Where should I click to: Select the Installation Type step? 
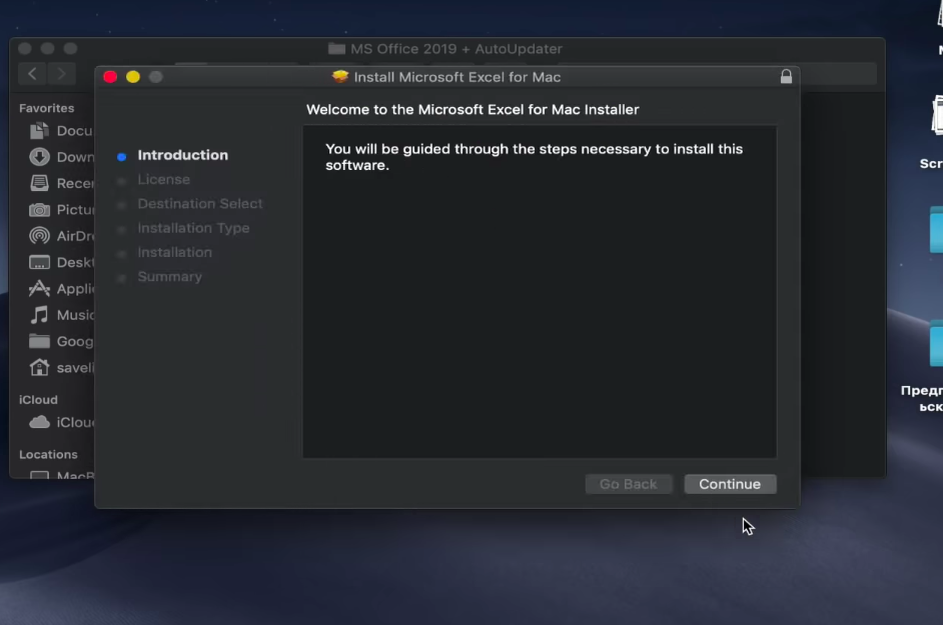pos(193,228)
